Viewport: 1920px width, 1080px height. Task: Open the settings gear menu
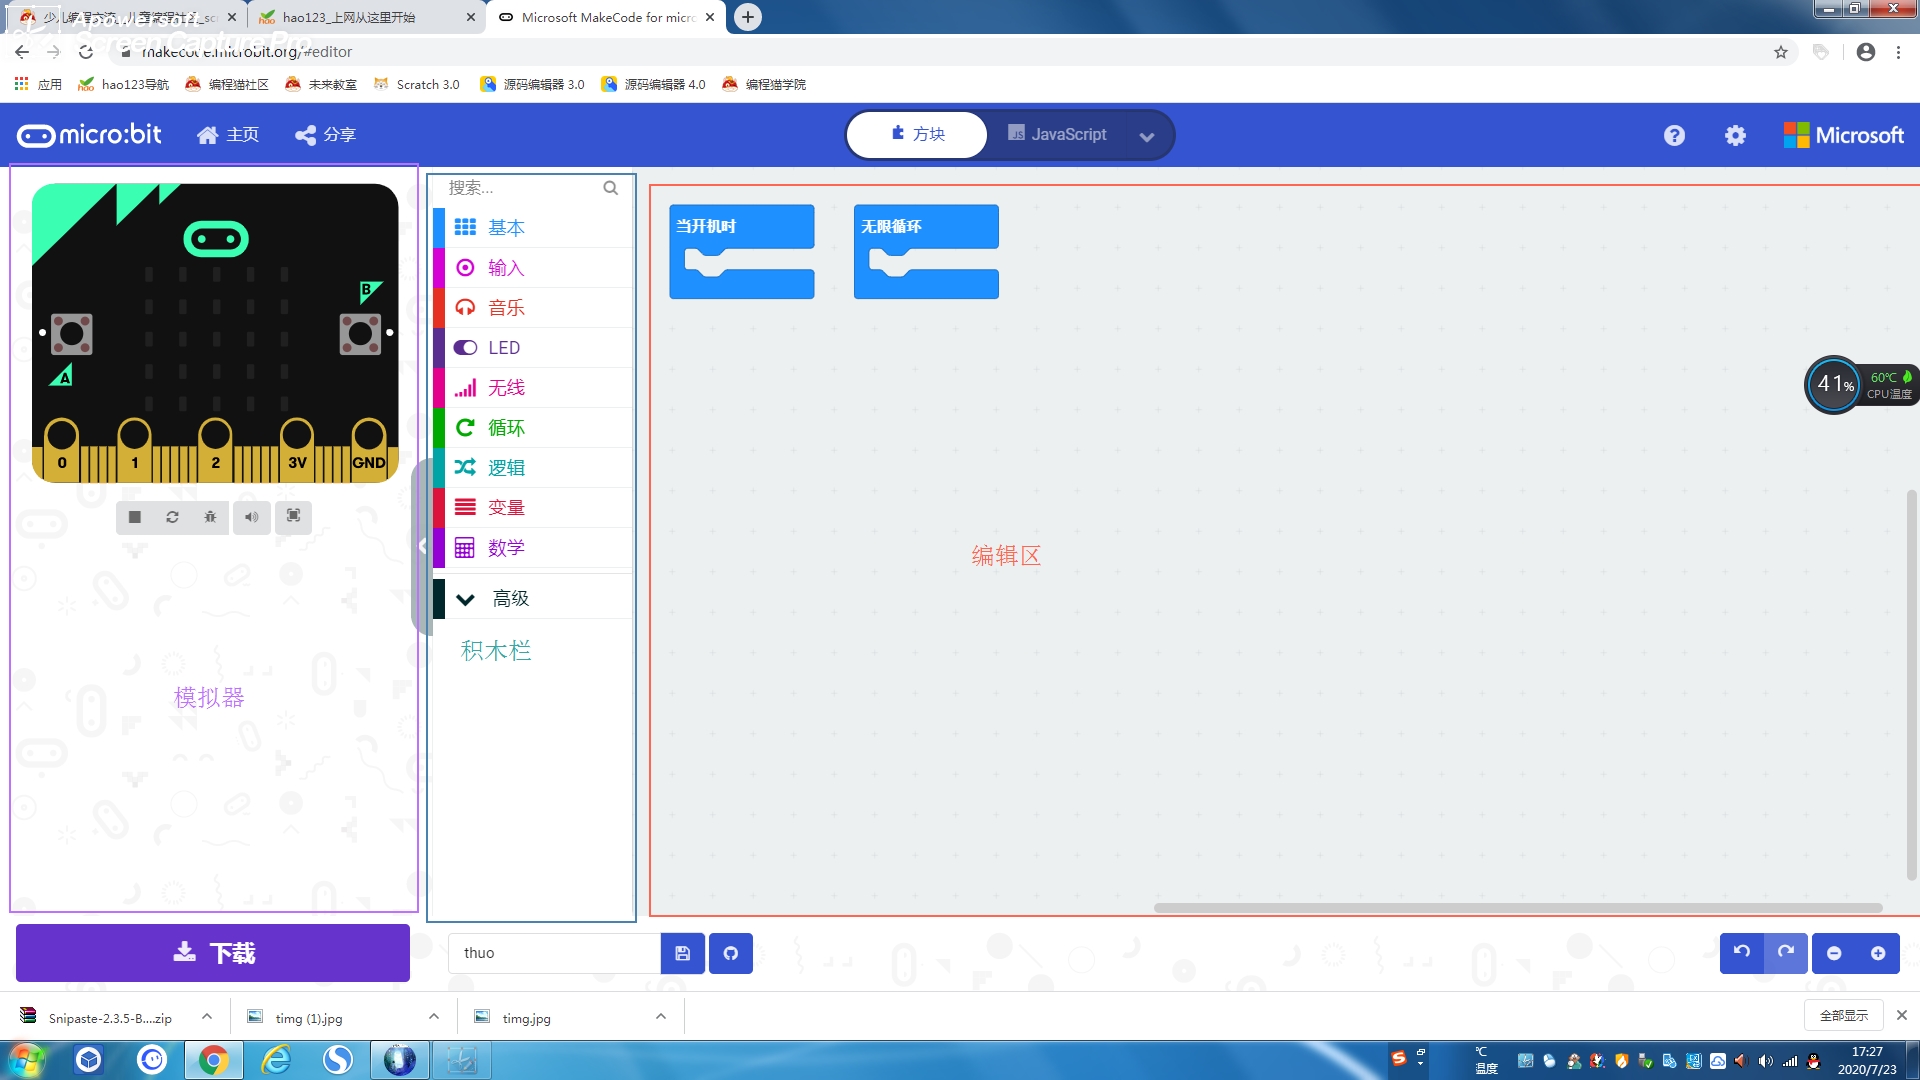[x=1735, y=136]
